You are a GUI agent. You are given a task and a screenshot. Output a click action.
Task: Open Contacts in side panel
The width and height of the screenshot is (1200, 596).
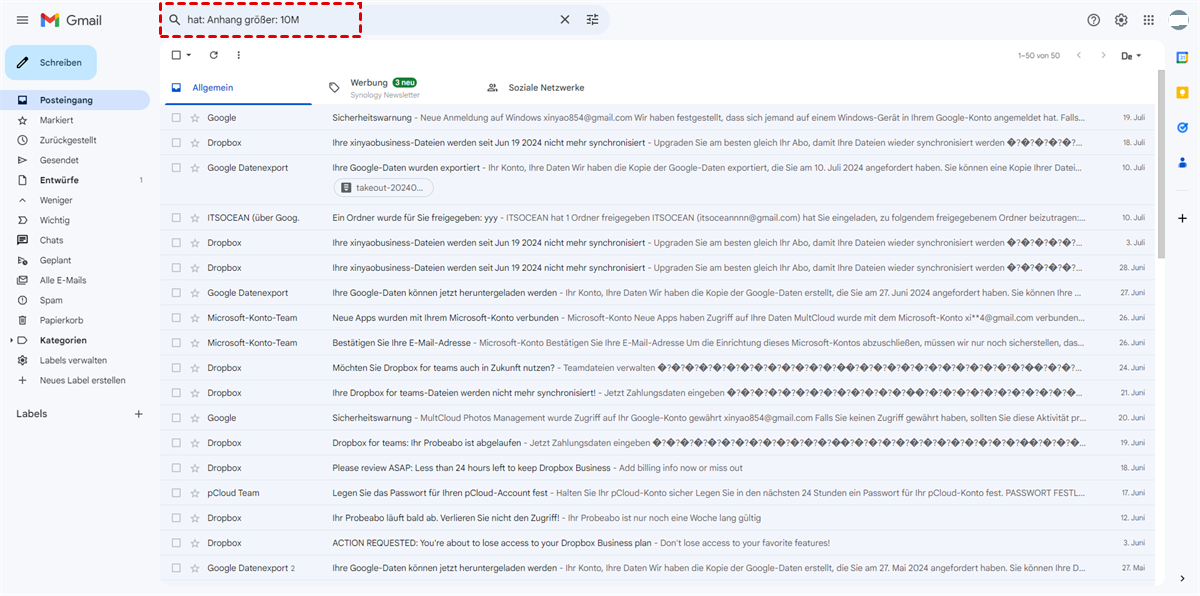click(1182, 162)
